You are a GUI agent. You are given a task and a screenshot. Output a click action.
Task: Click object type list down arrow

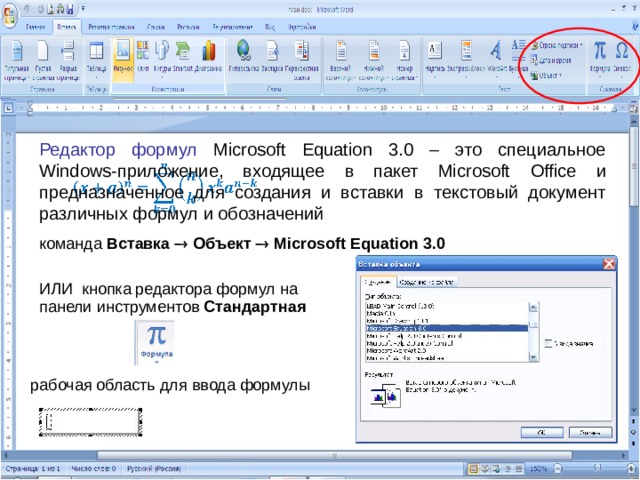point(533,357)
